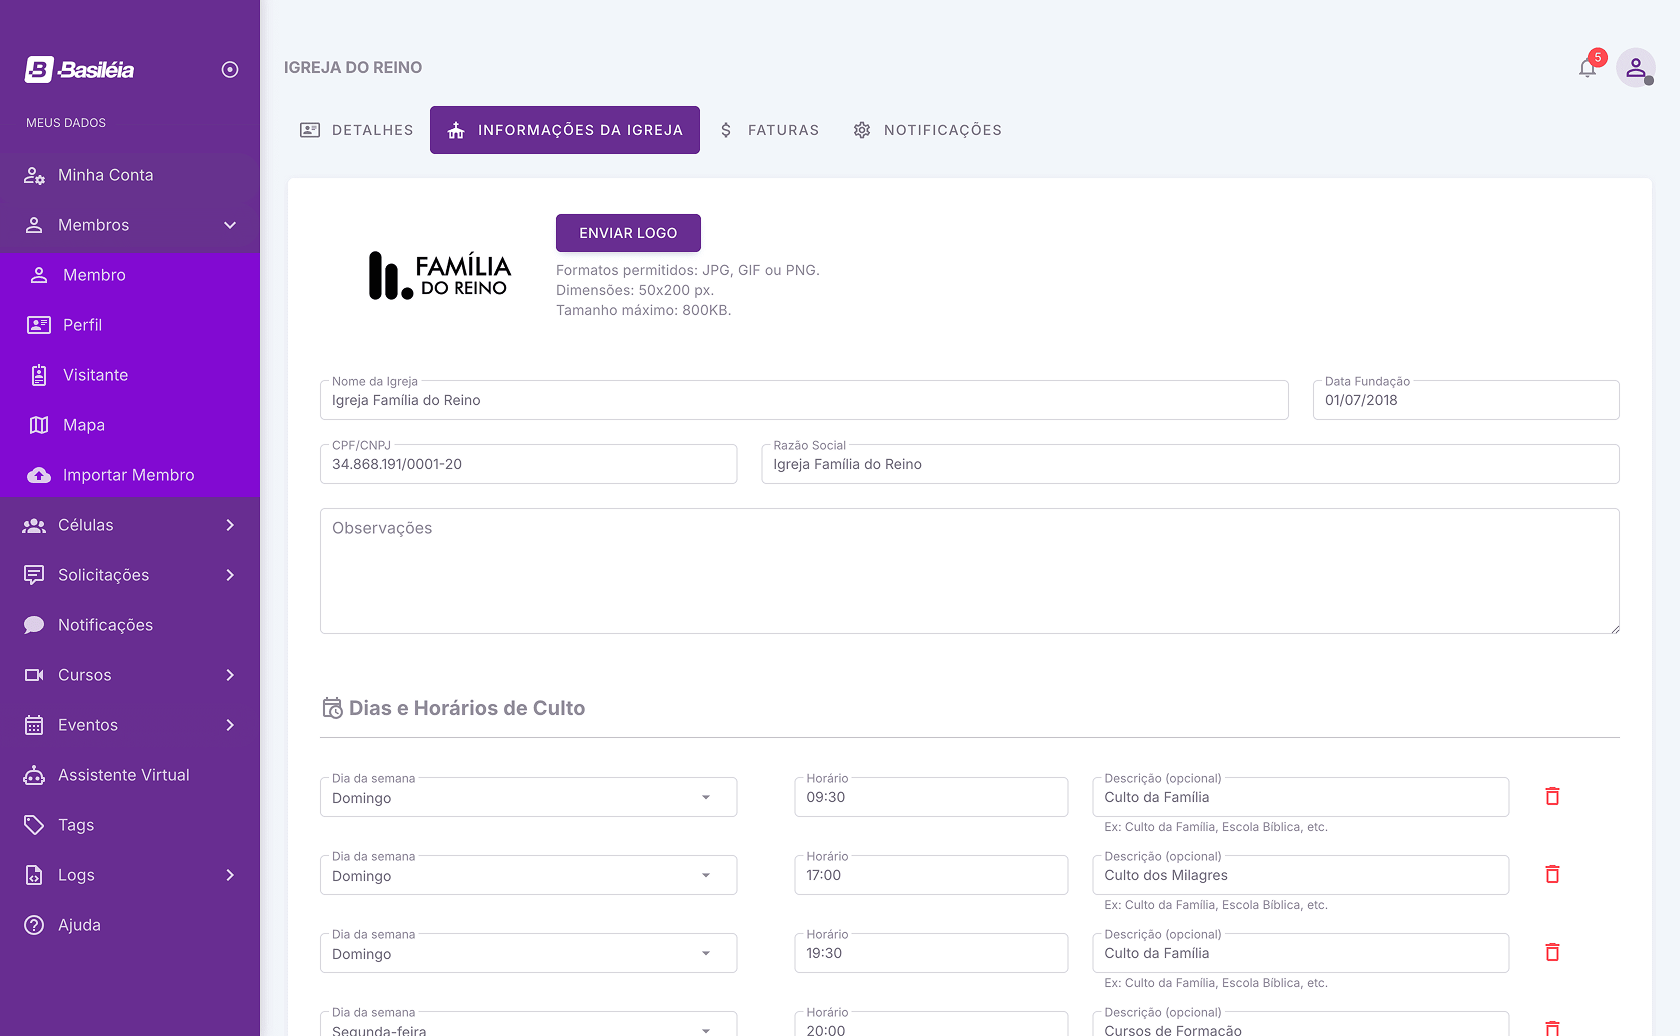Go to Importar Membro upload page
Screen dimensions: 1680x1036
128,475
